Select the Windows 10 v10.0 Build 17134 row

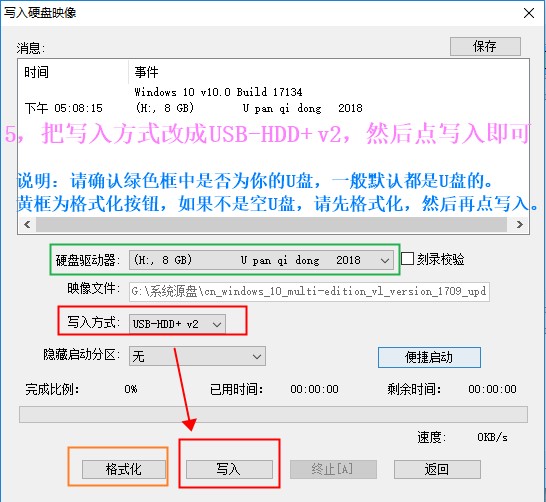click(218, 92)
